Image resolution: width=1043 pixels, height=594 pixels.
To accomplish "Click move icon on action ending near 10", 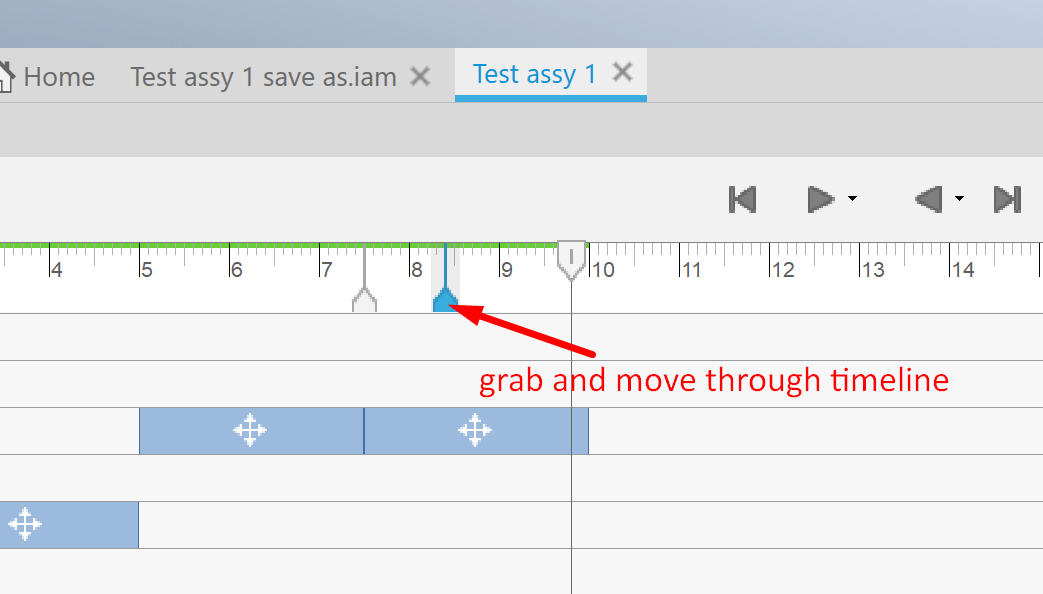I will click(x=474, y=431).
